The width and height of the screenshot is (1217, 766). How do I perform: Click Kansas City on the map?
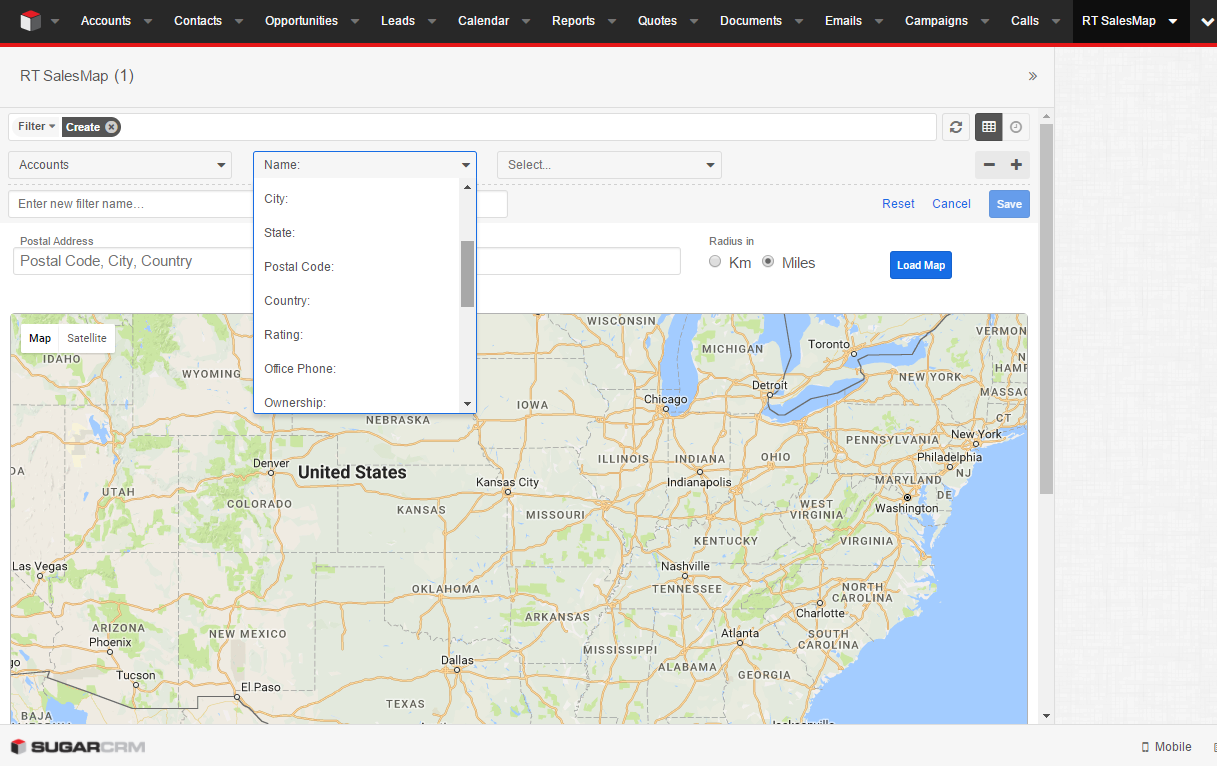click(x=507, y=482)
